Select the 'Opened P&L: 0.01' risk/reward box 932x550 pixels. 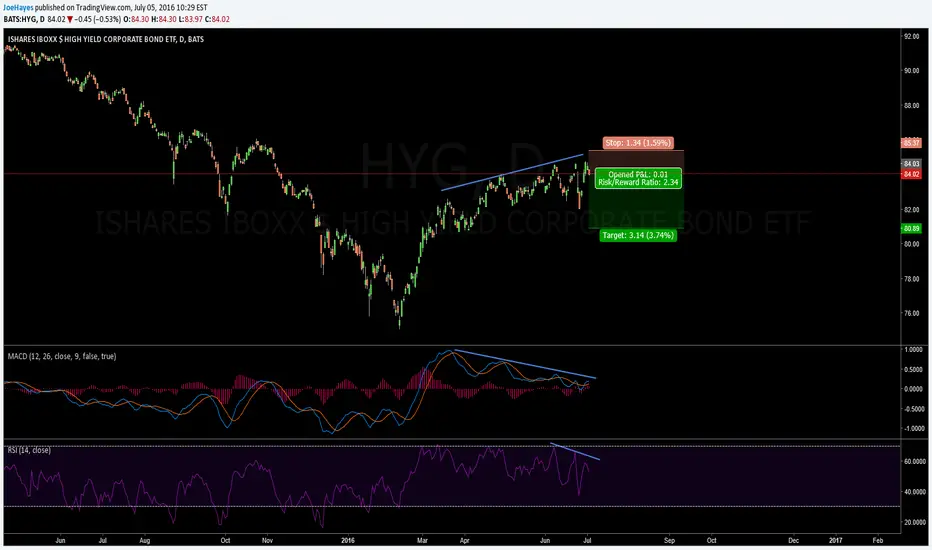tap(638, 178)
